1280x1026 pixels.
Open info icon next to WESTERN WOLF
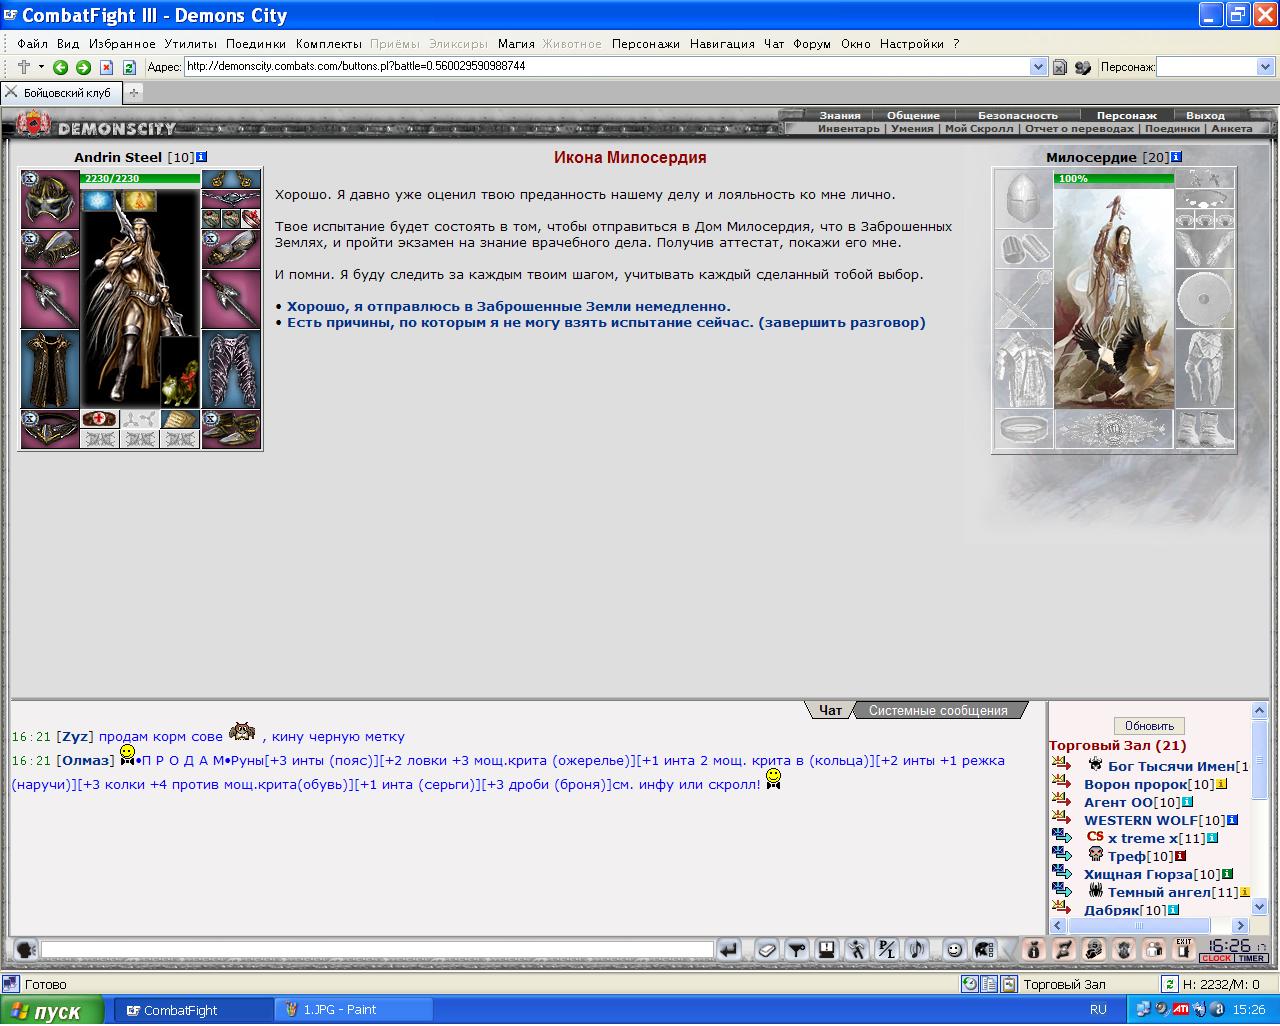[x=1232, y=820]
